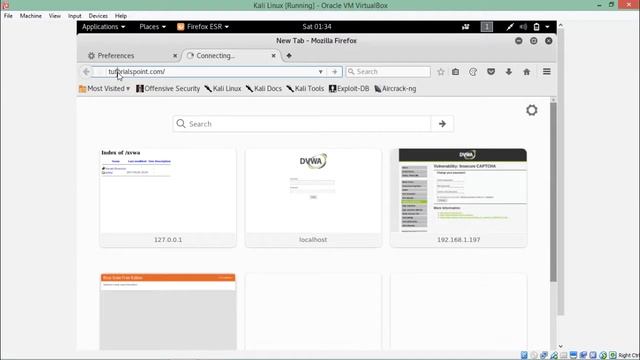Expand the Kali system menu arrow
This screenshot has height=360, width=640.
click(548, 27)
